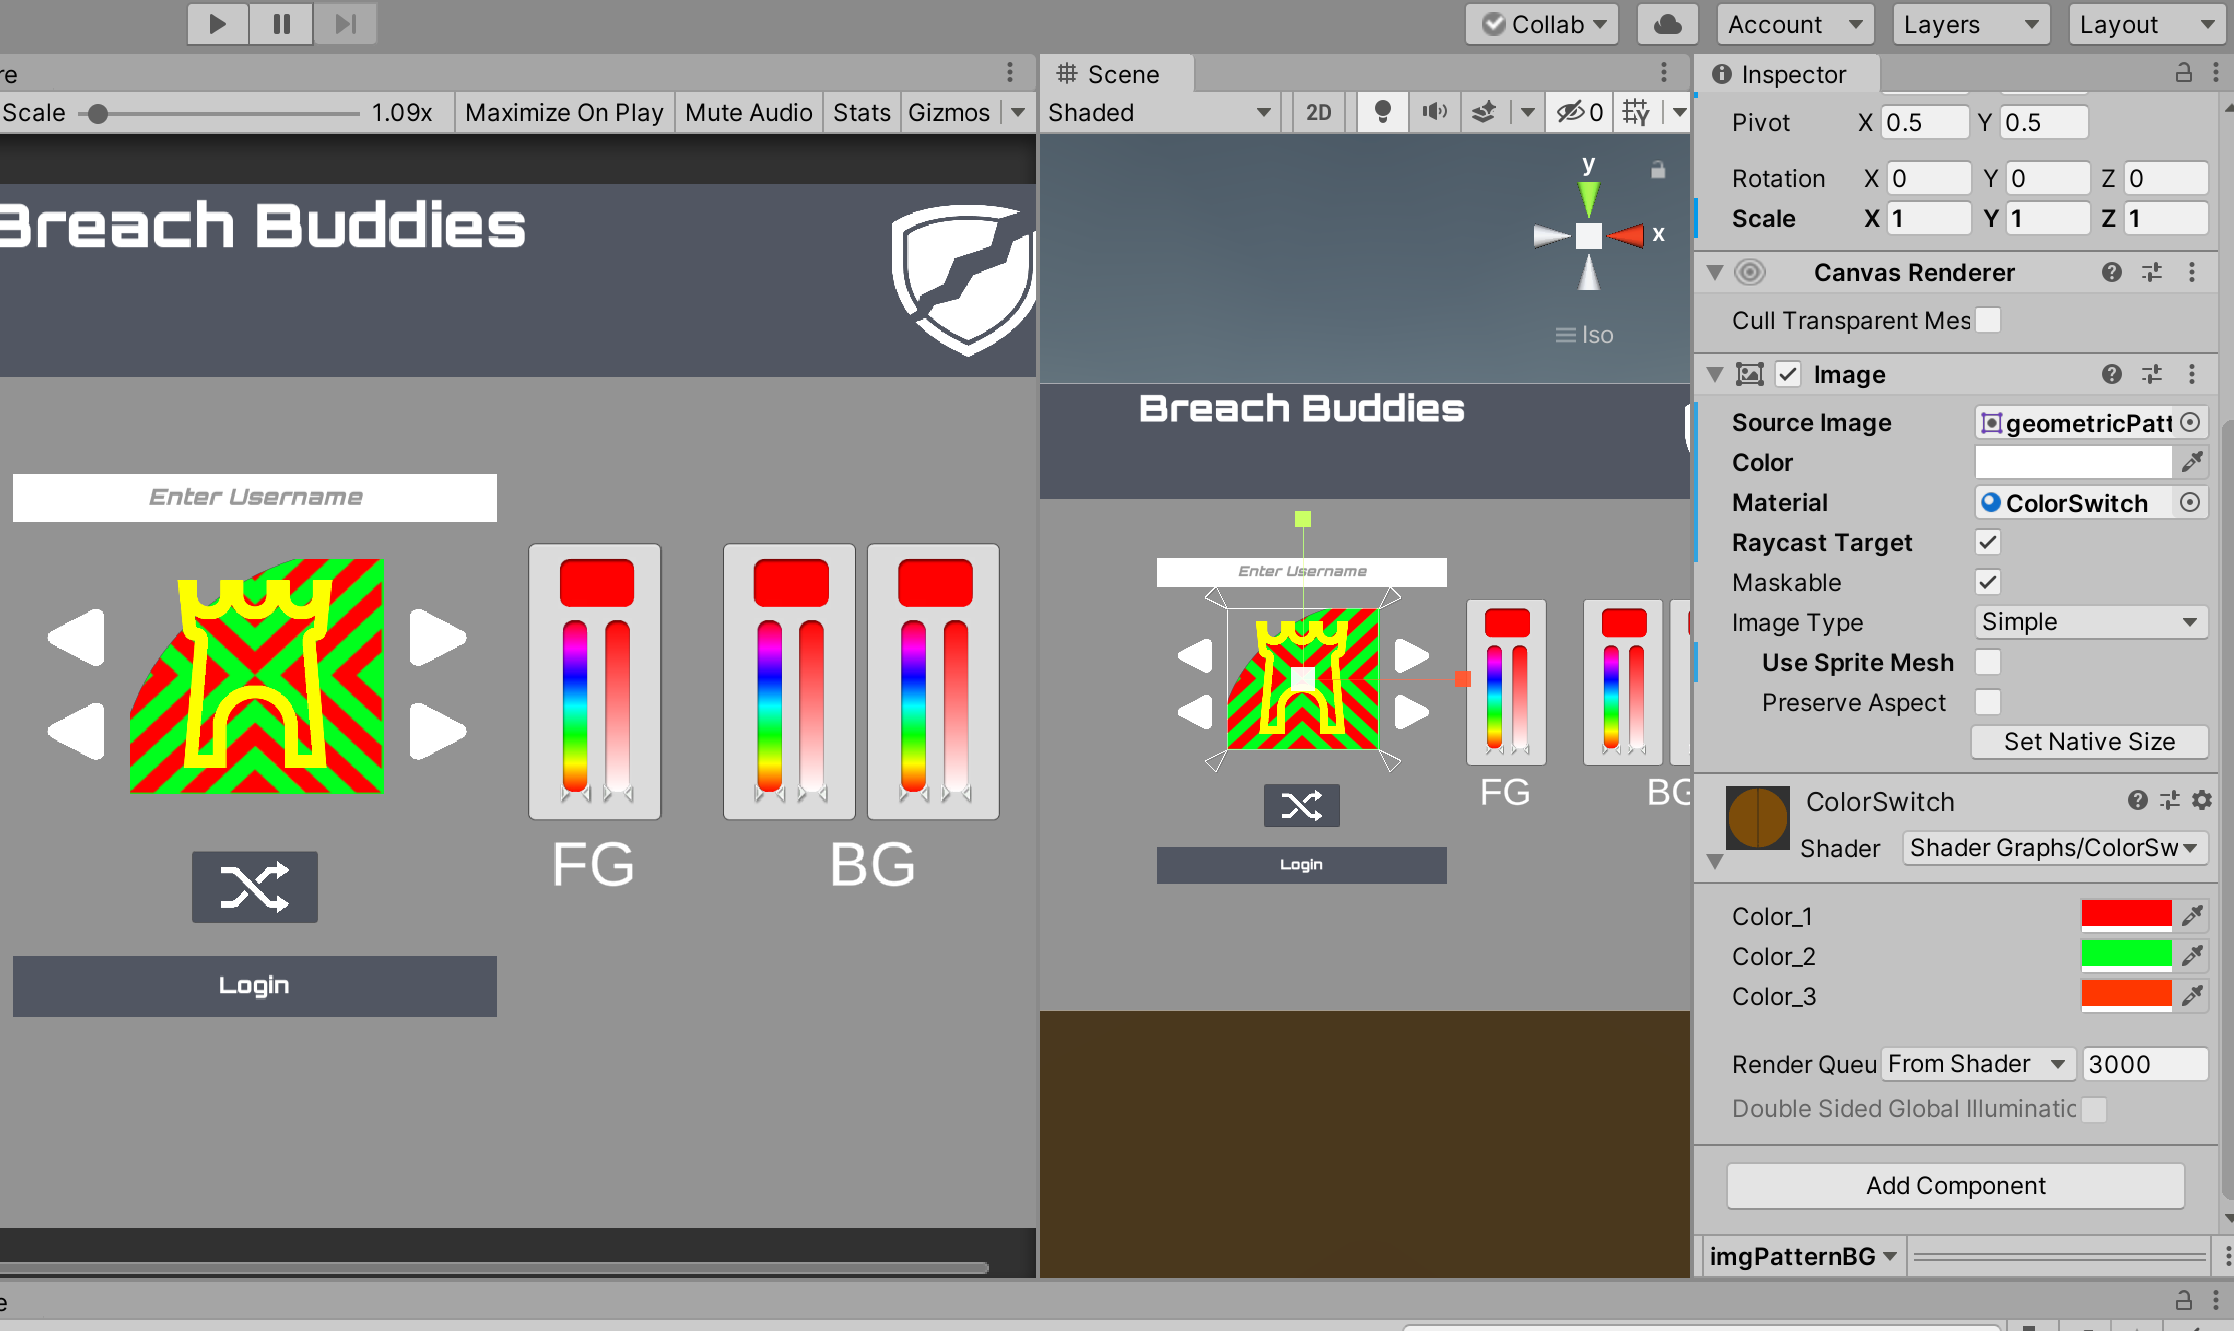The image size is (2234, 1331).
Task: Open the Image Type dropdown showing Simple
Action: click(2090, 622)
